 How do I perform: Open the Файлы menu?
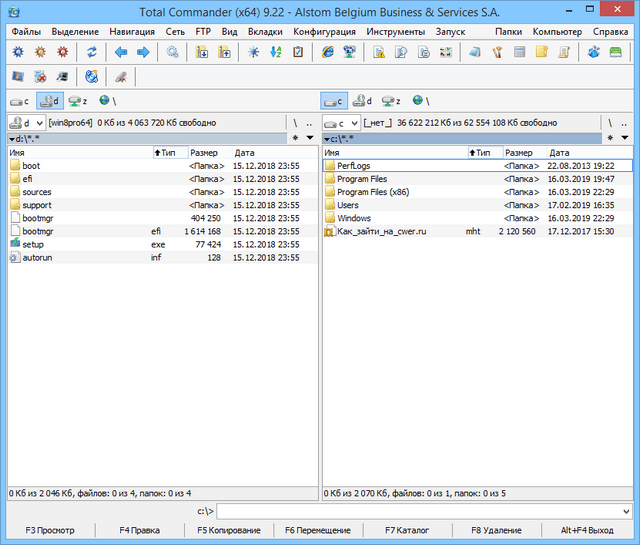tap(26, 32)
